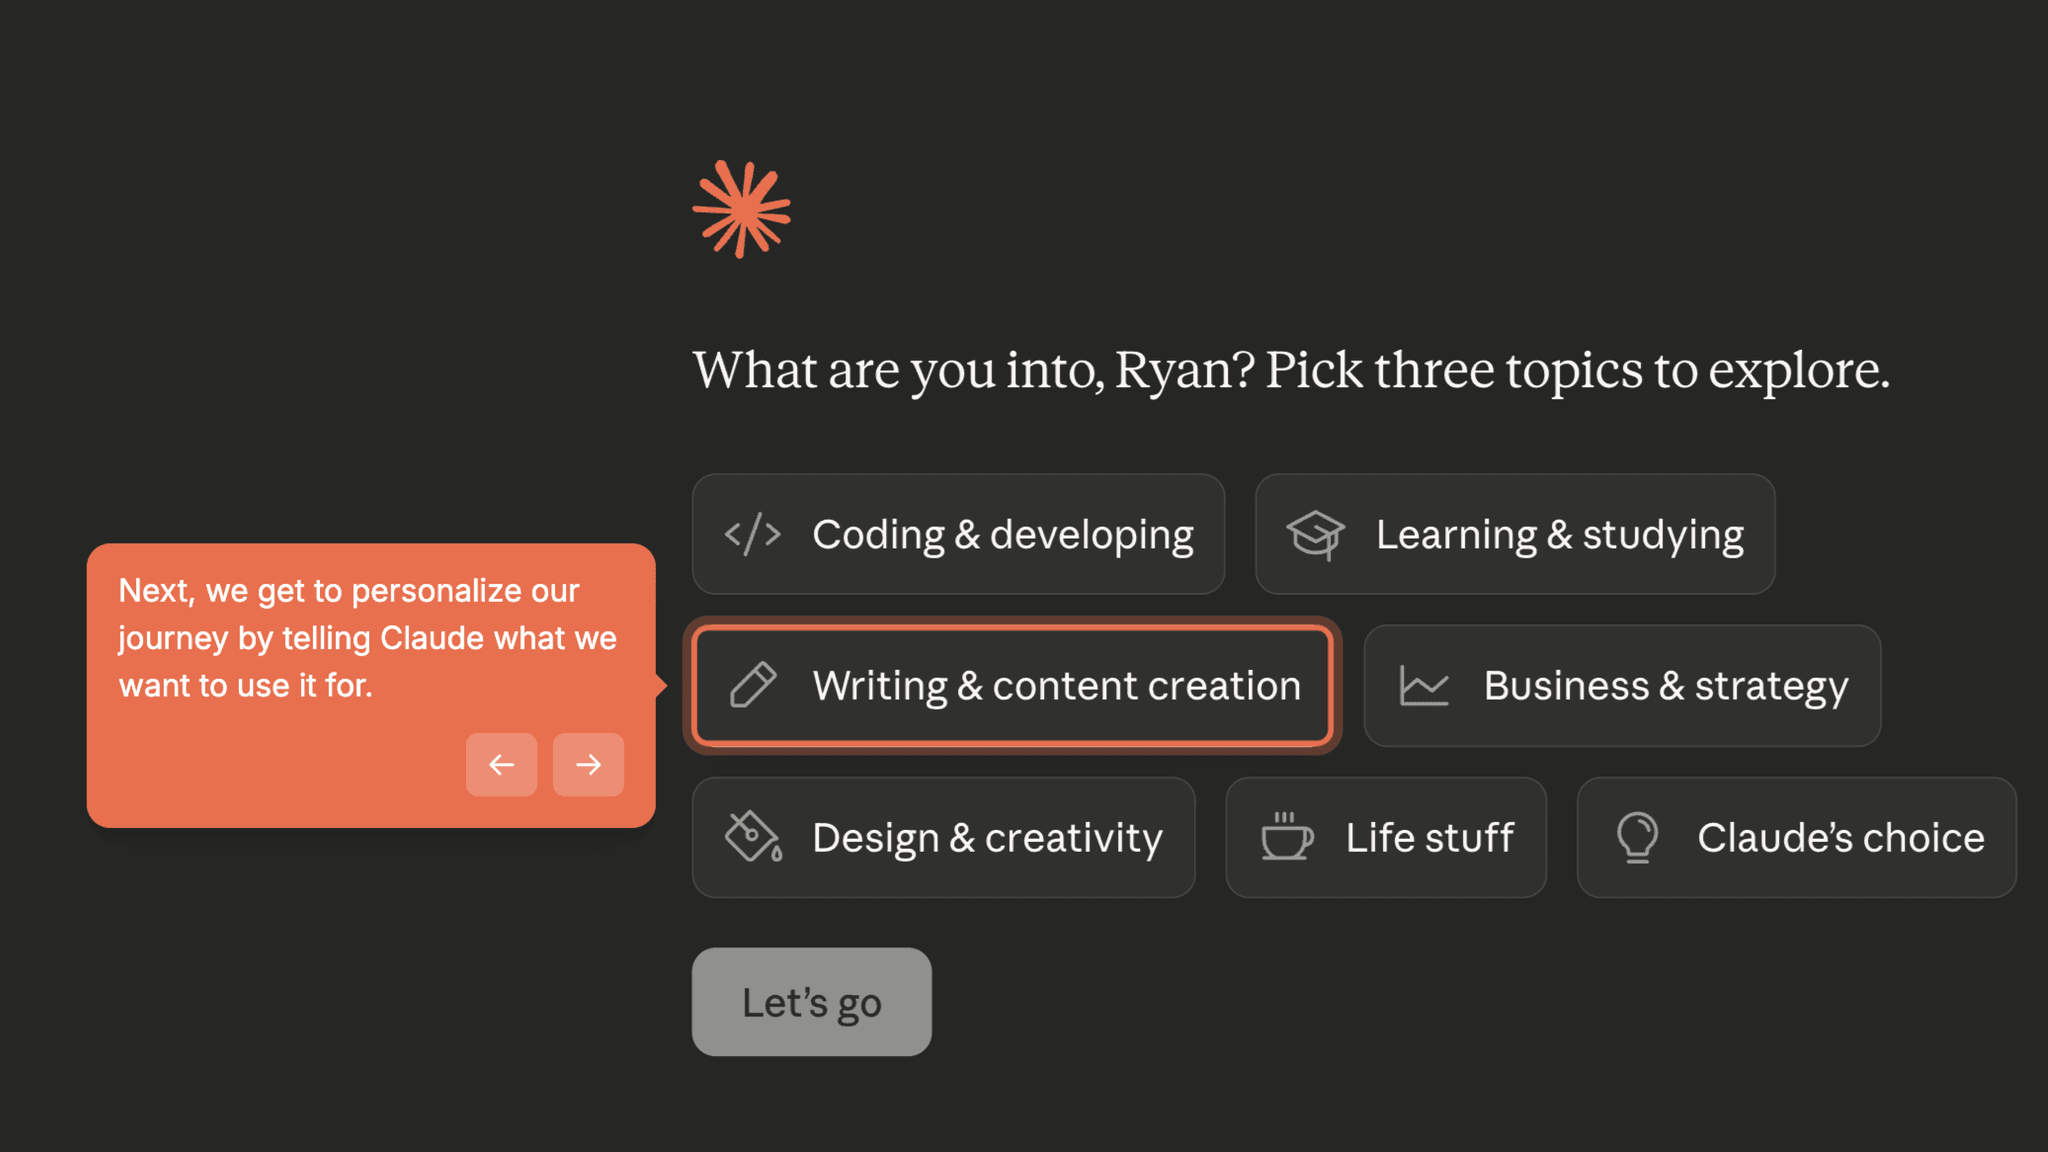The width and height of the screenshot is (2048, 1152).
Task: Click the graduation cap icon
Action: [x=1316, y=534]
